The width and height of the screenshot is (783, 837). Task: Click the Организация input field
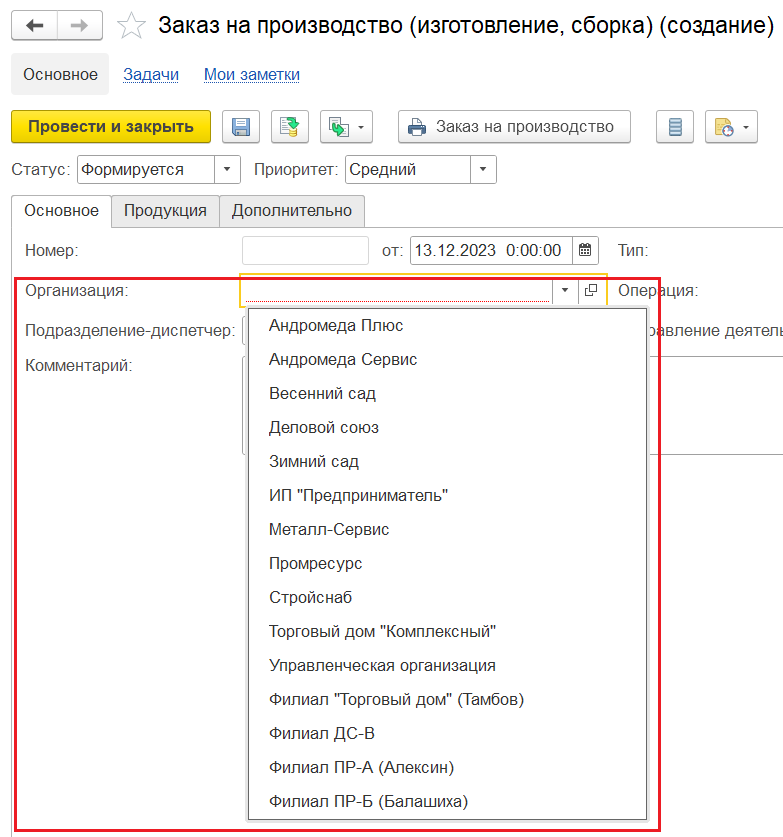point(397,290)
